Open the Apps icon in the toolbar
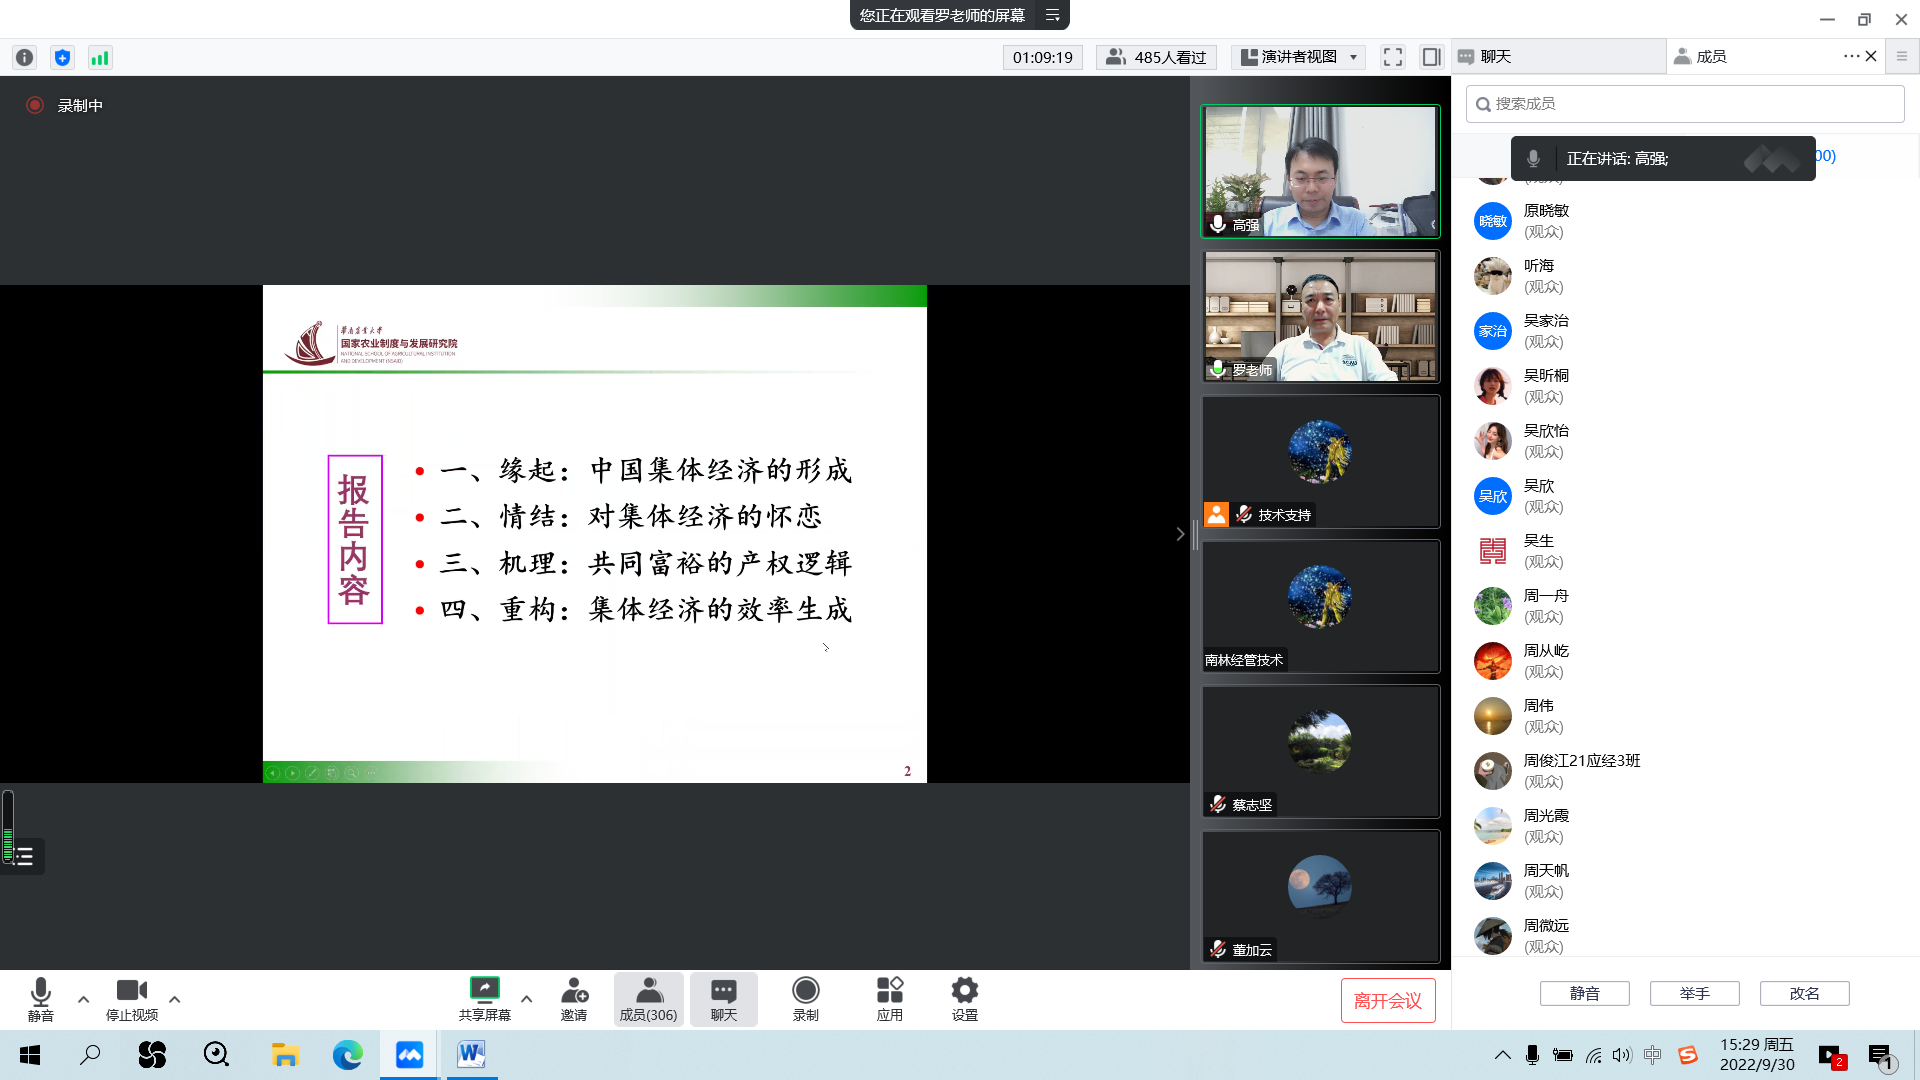This screenshot has height=1080, width=1920. click(889, 999)
